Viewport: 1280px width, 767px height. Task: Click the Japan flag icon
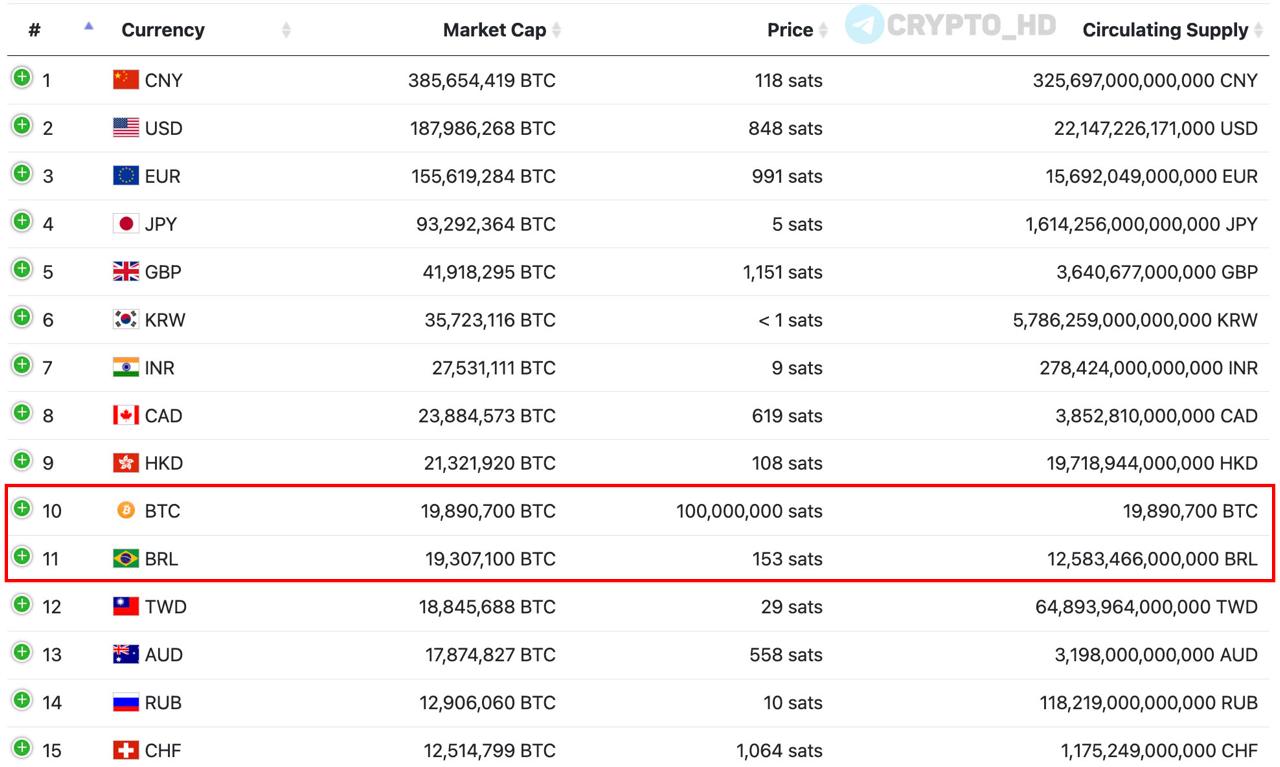click(x=126, y=224)
